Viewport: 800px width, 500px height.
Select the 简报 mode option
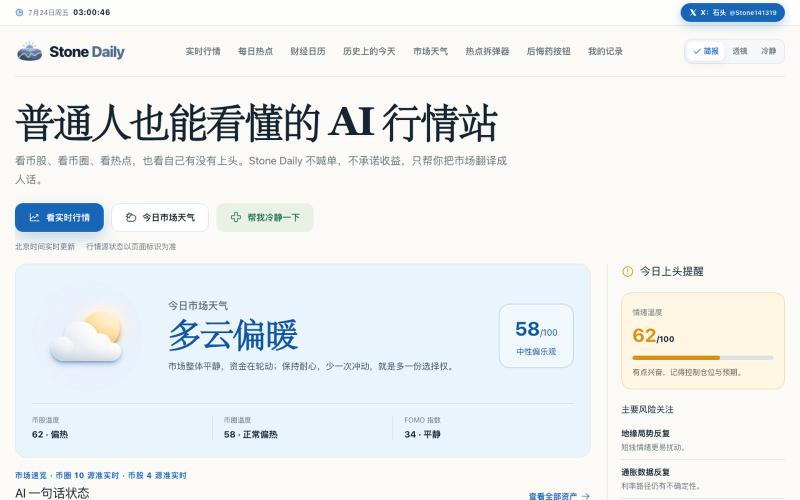(706, 51)
